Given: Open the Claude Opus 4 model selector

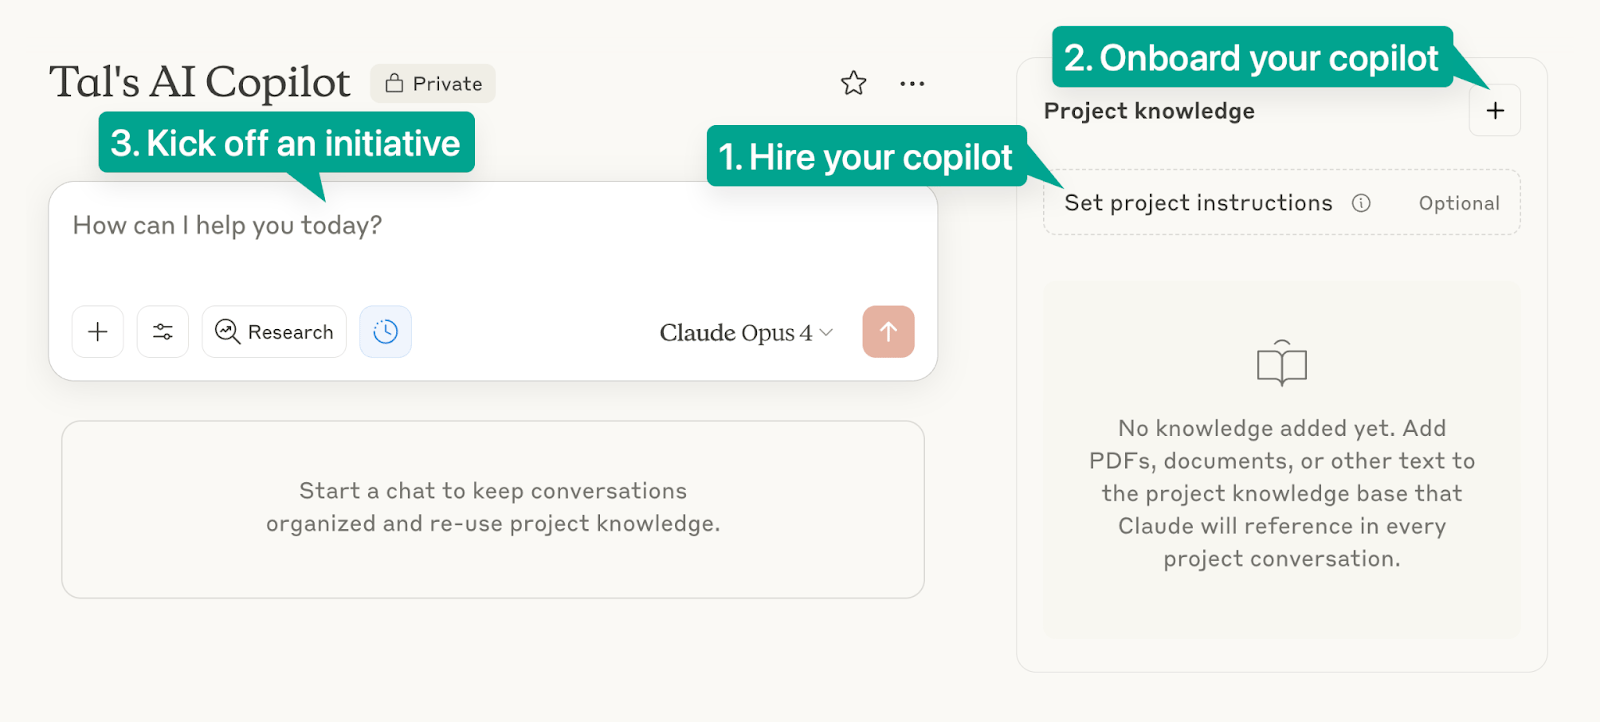Looking at the screenshot, I should point(746,332).
